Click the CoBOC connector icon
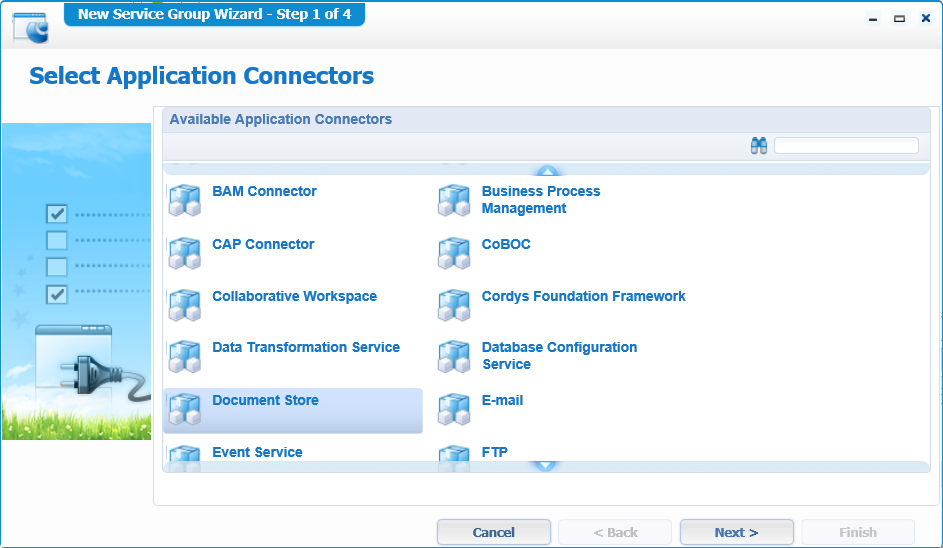The height and width of the screenshot is (548, 943). (x=454, y=253)
